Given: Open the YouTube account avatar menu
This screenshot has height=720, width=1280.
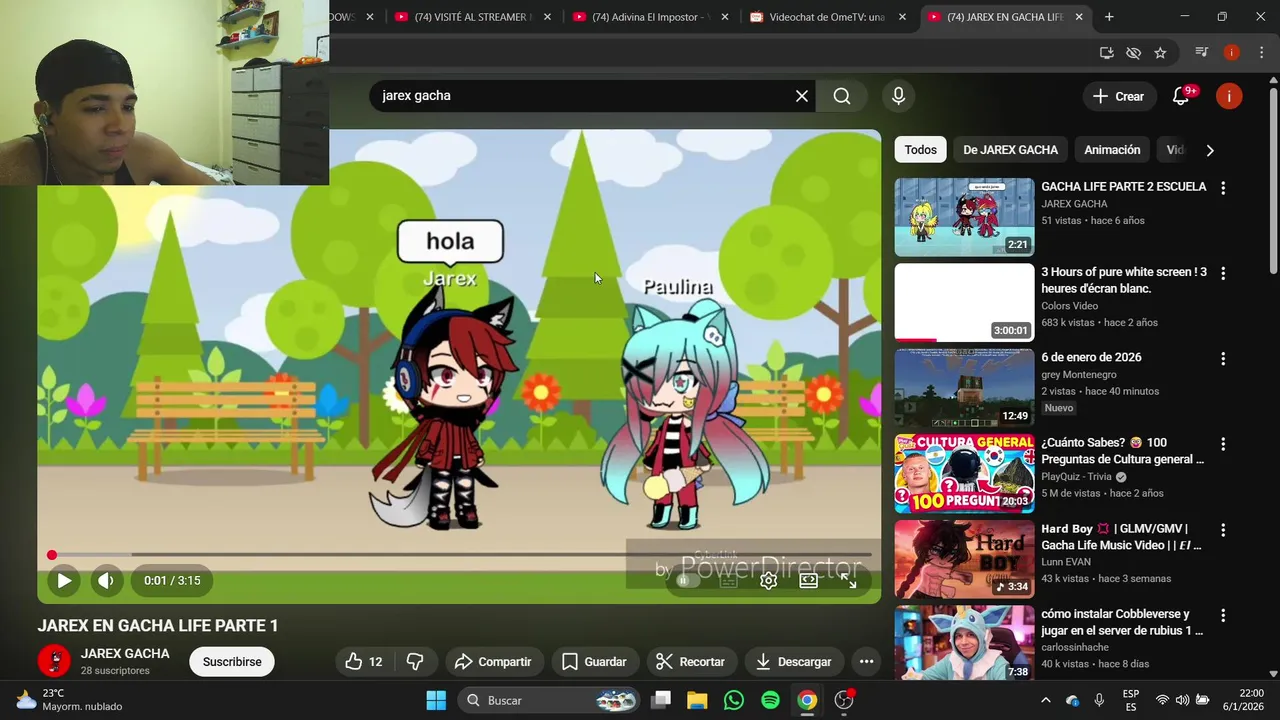Looking at the screenshot, I should (1229, 96).
